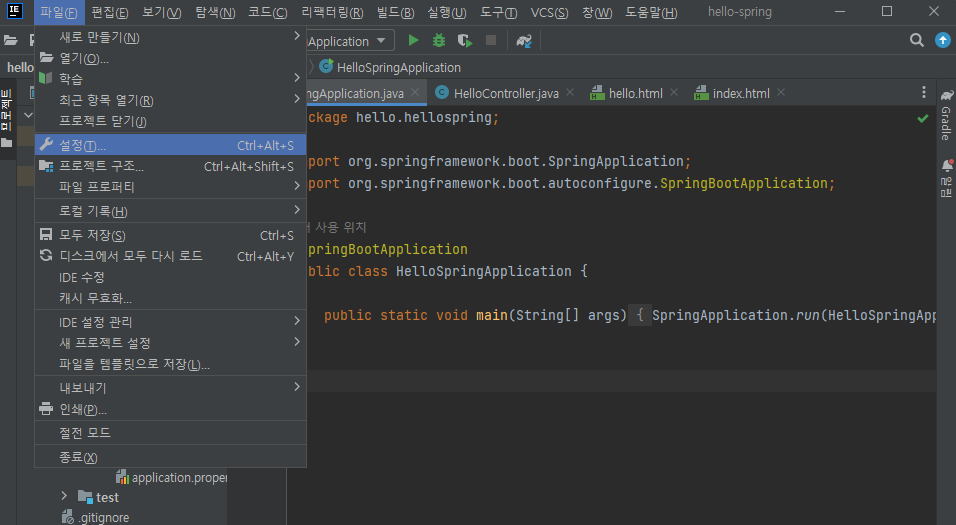
Task: Click the main method name in editor
Action: click(491, 315)
